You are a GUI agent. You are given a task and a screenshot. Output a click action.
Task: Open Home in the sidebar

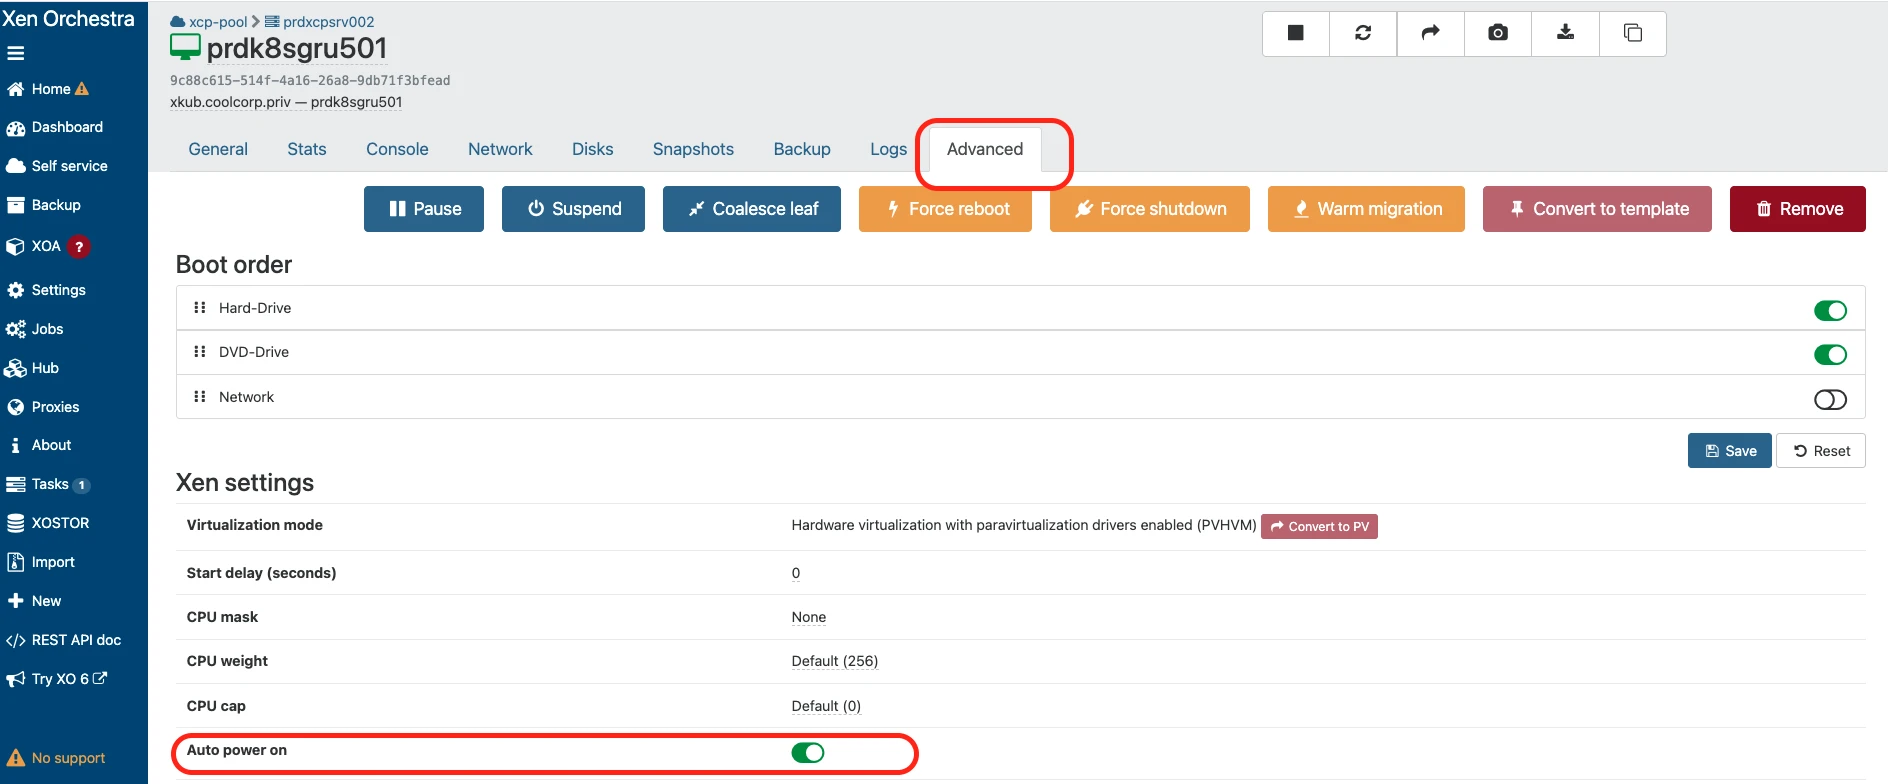(48, 89)
